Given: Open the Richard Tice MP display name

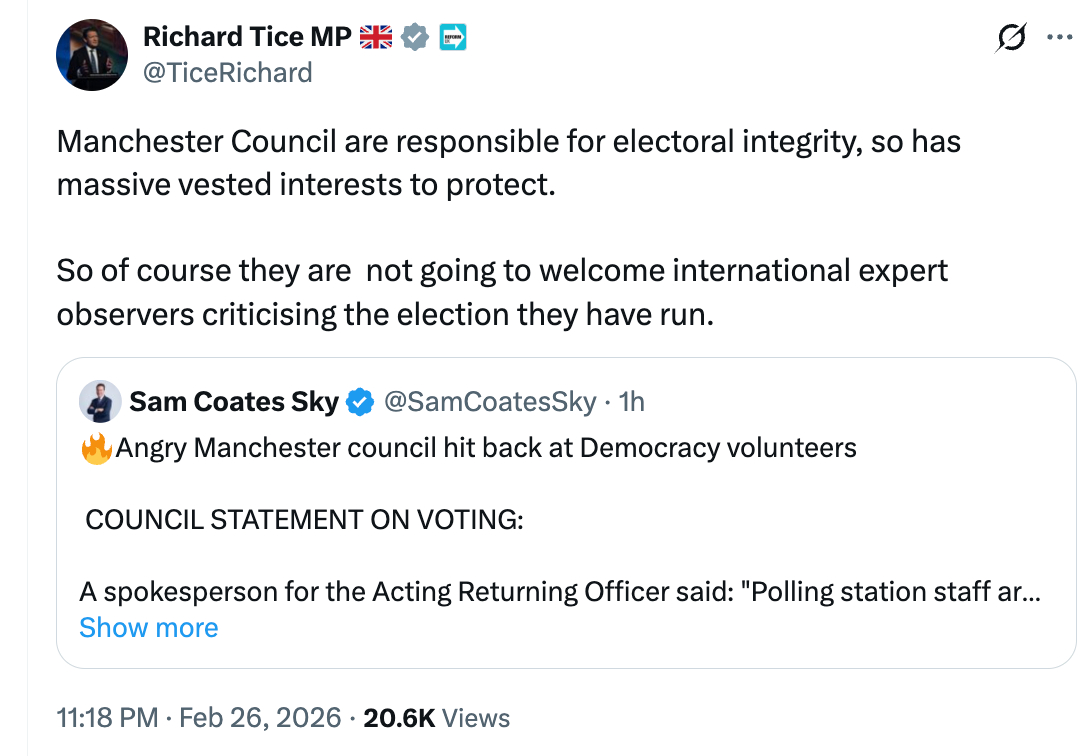Looking at the screenshot, I should point(247,37).
